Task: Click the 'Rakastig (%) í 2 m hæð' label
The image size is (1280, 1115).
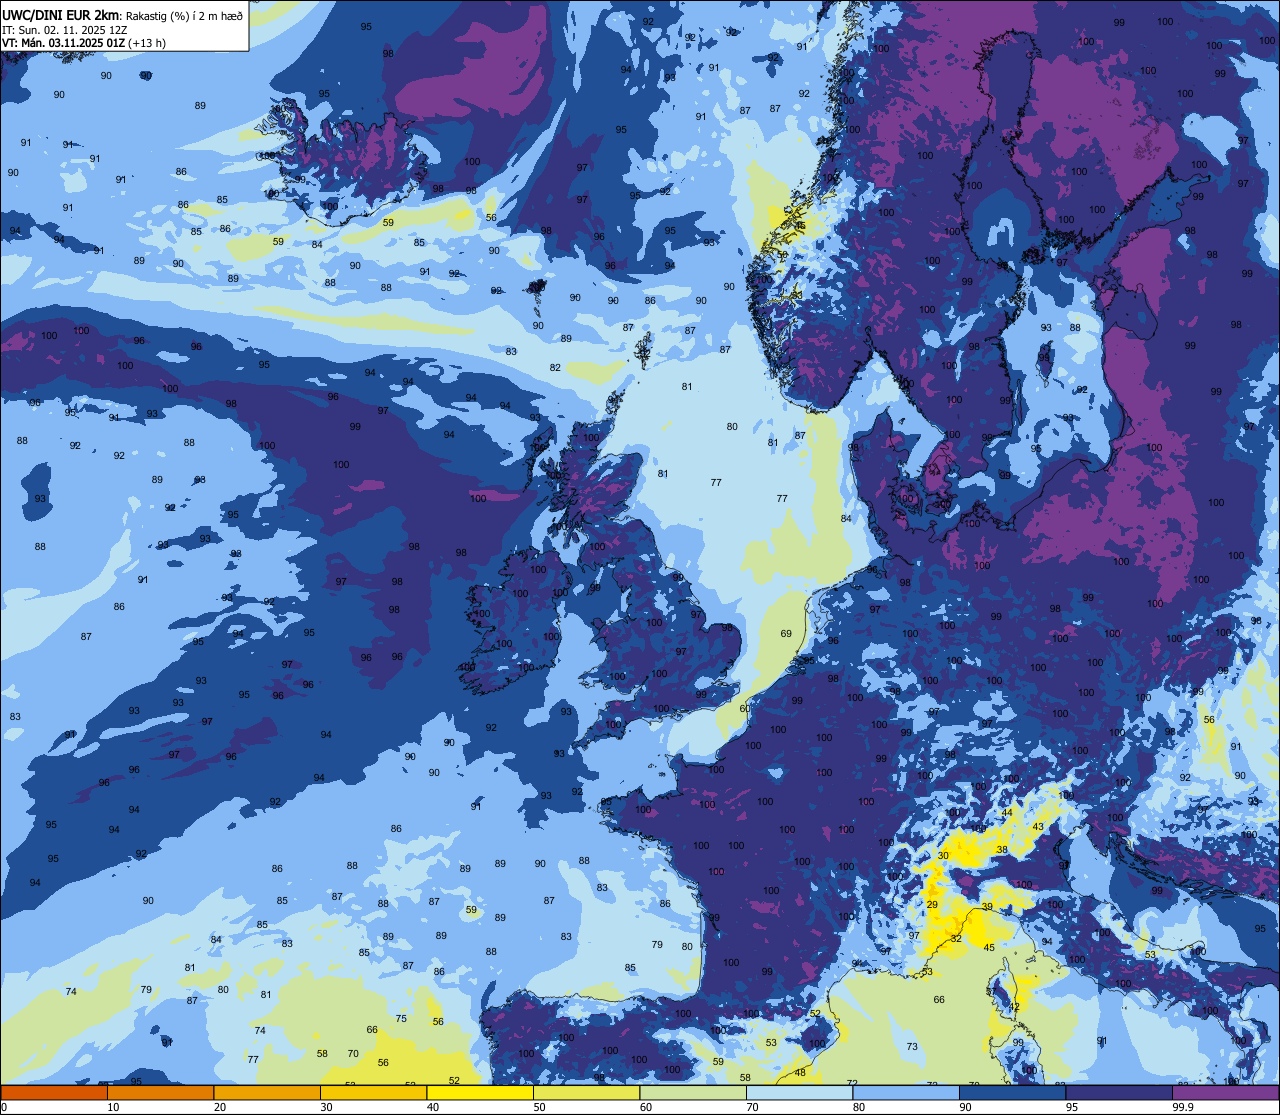Action: tap(184, 15)
